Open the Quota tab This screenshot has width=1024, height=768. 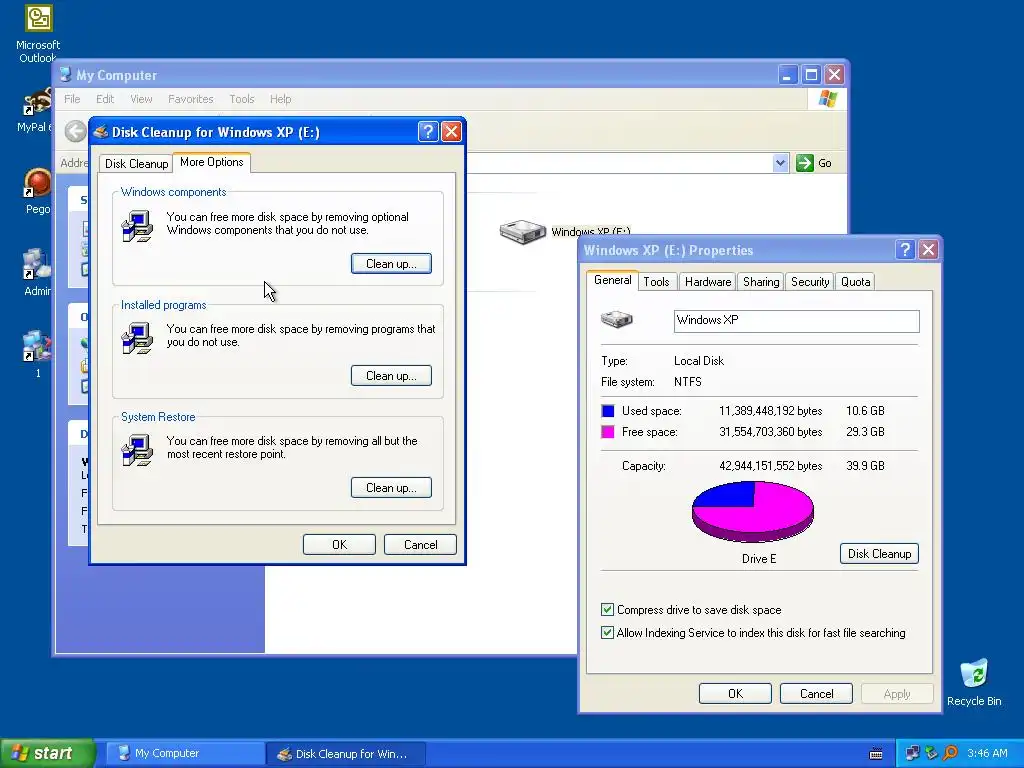coord(856,281)
